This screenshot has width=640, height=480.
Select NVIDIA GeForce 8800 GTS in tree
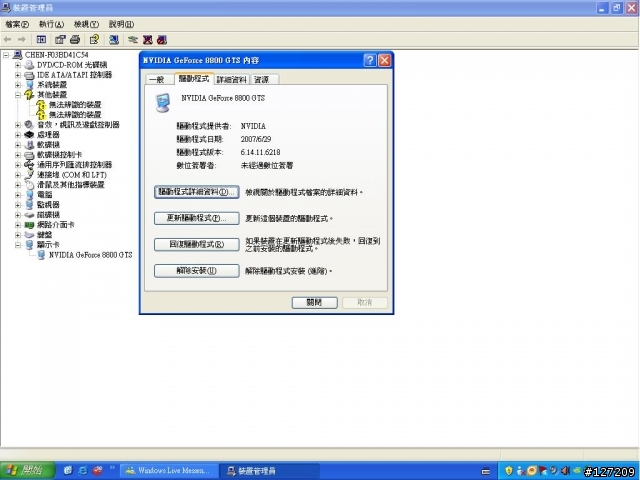pyautogui.click(x=91, y=255)
